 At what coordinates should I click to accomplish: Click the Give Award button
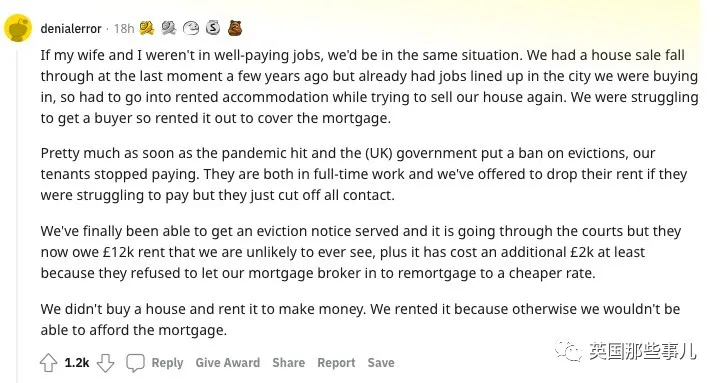pyautogui.click(x=228, y=363)
